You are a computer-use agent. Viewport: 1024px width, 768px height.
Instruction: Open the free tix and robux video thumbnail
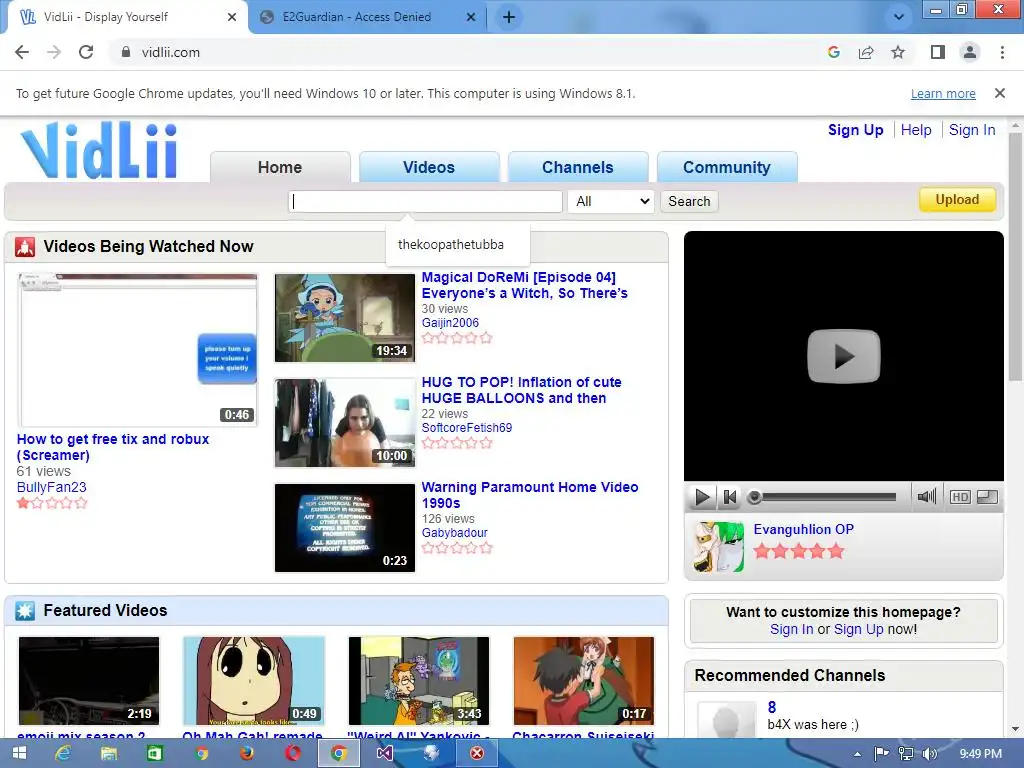pos(138,350)
